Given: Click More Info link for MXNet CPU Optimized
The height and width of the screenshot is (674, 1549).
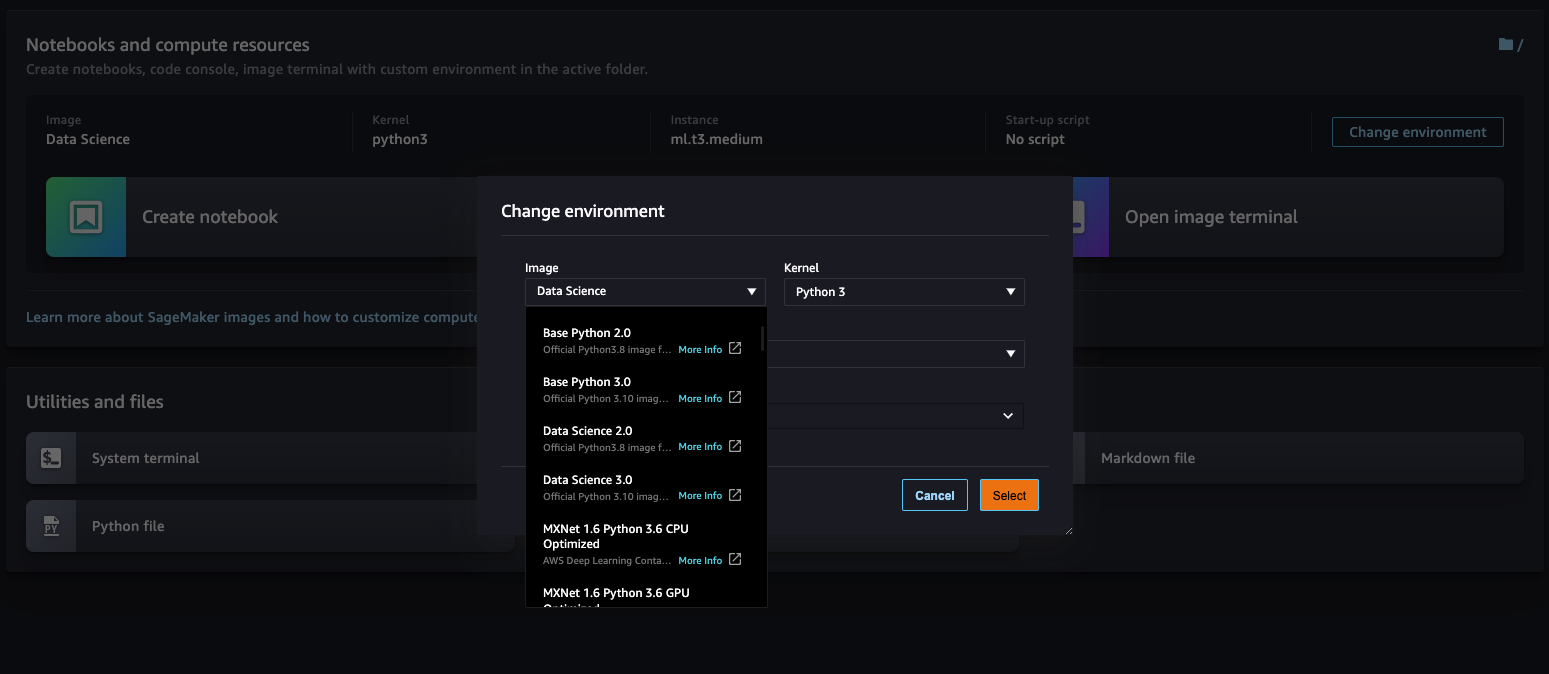Looking at the screenshot, I should (700, 561).
